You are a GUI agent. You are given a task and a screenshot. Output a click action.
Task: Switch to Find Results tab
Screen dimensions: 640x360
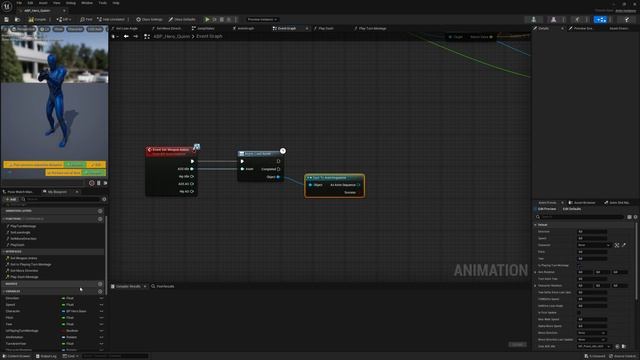tap(163, 287)
